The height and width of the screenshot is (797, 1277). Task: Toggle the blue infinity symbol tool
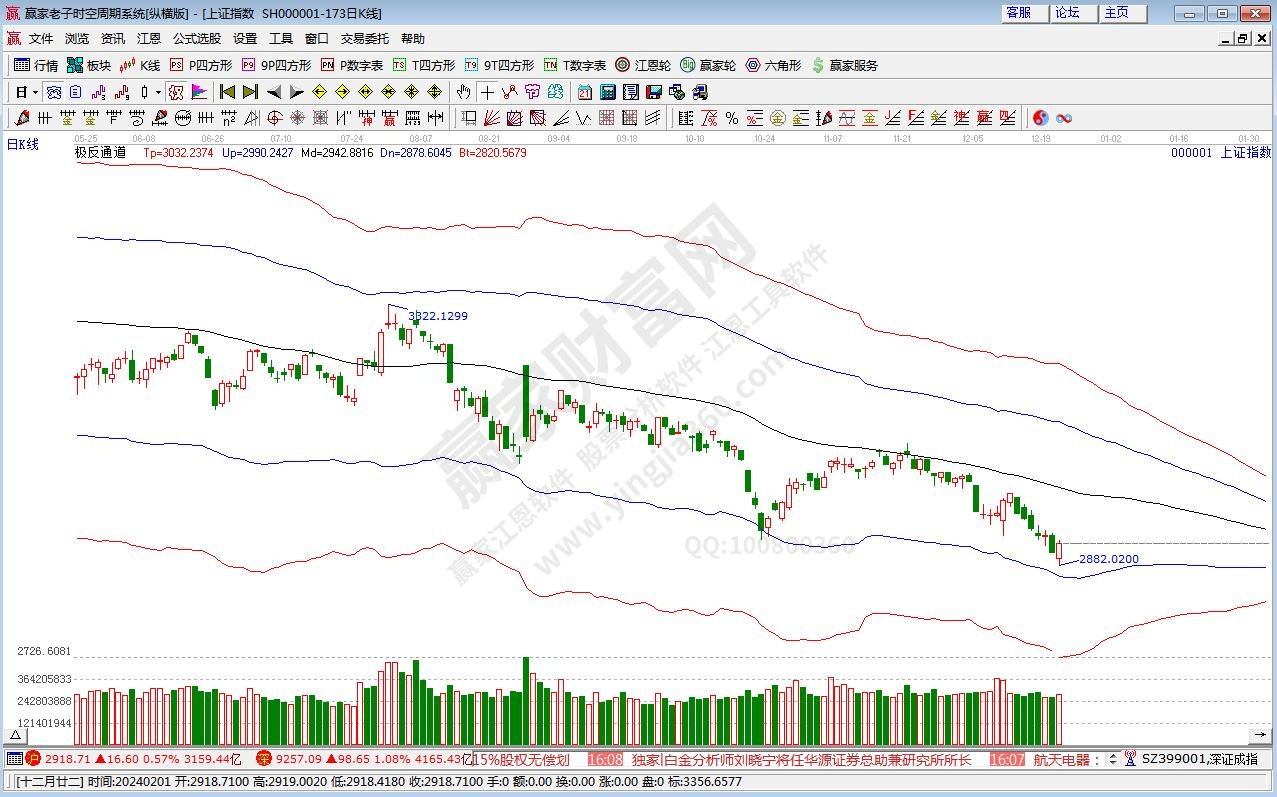point(1064,118)
